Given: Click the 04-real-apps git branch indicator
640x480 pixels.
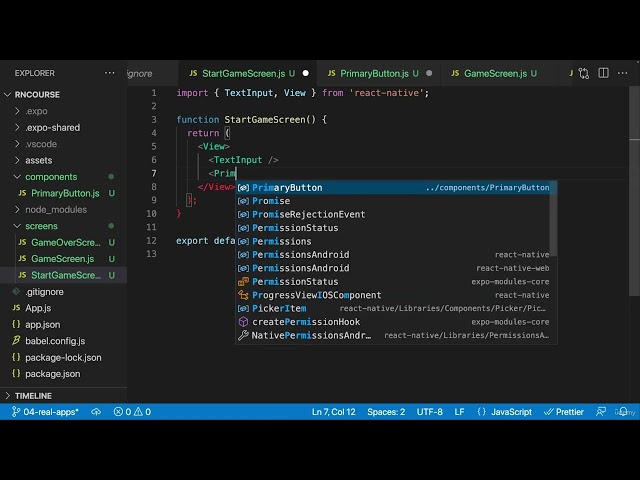Looking at the screenshot, I should point(45,412).
